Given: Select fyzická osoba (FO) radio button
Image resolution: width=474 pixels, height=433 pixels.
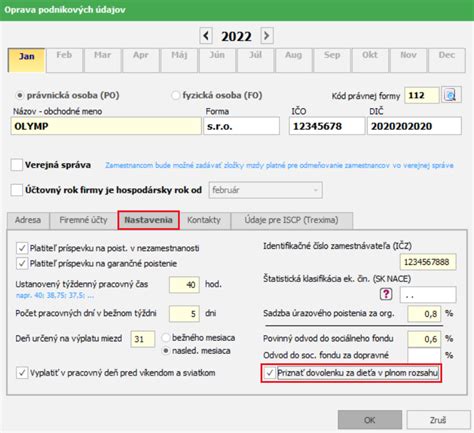Looking at the screenshot, I should pyautogui.click(x=176, y=96).
